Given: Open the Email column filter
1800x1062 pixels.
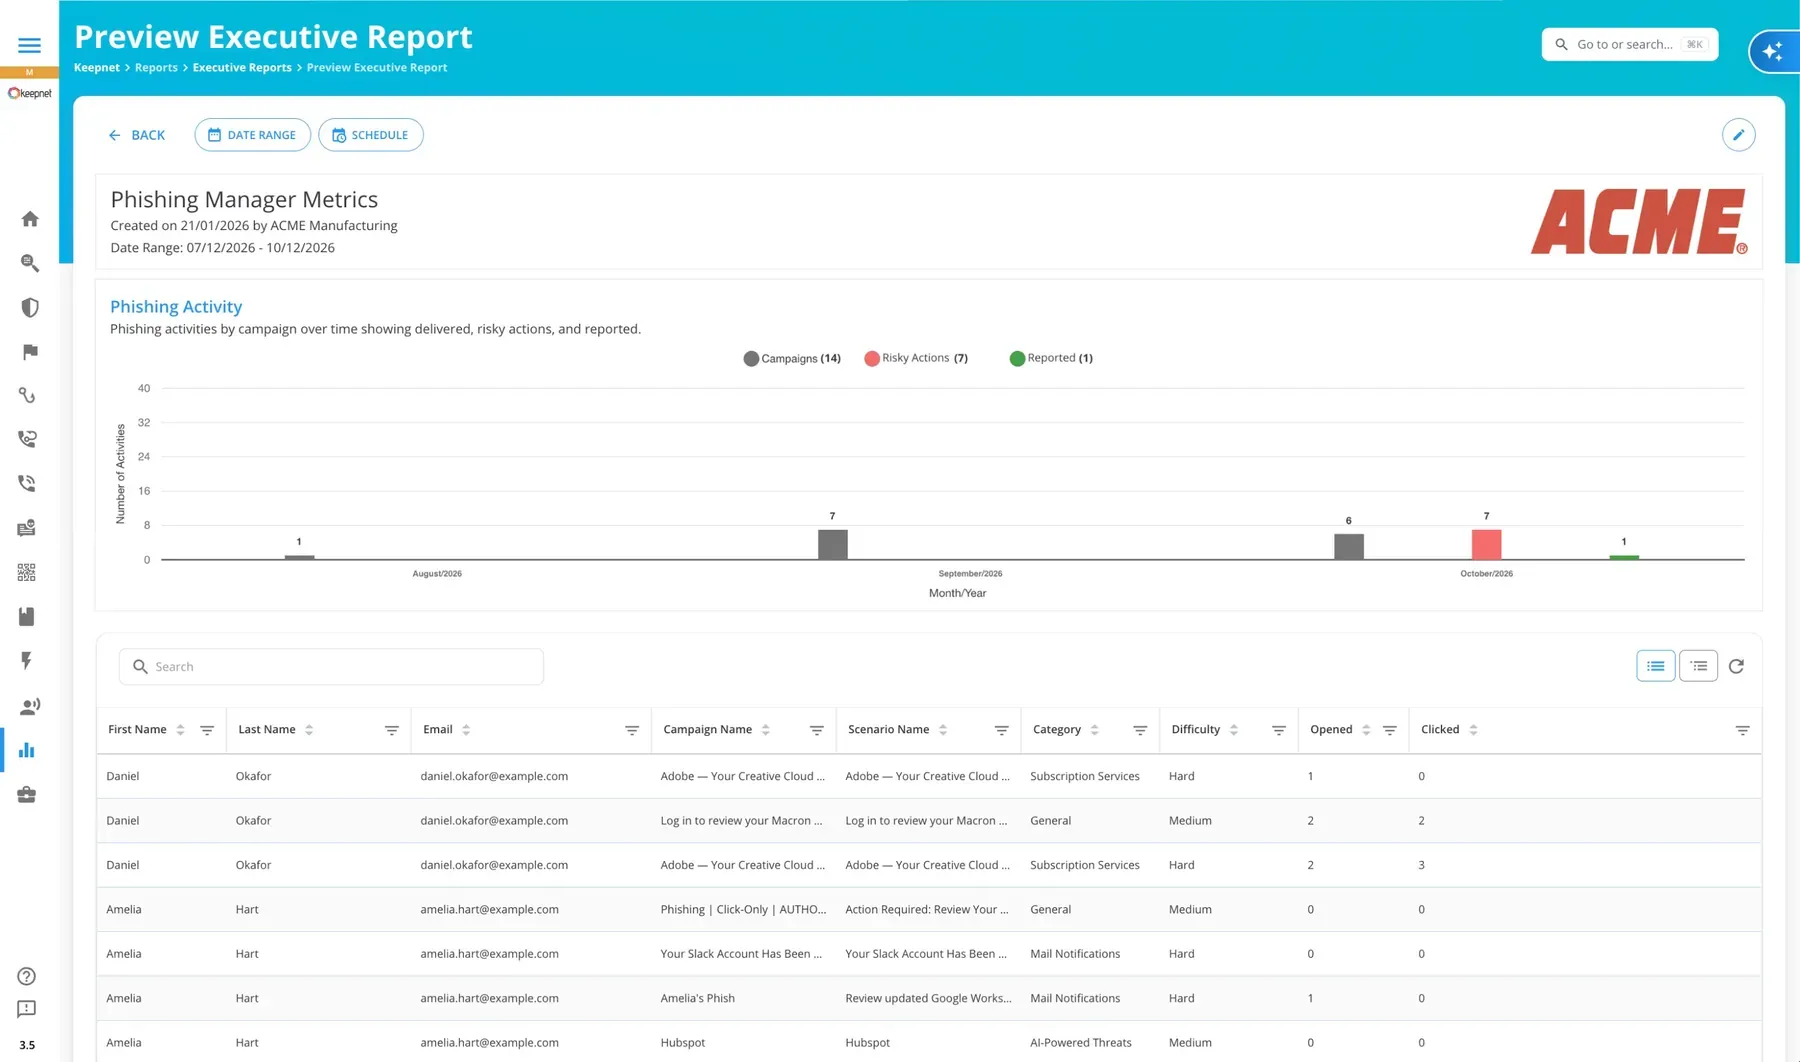Looking at the screenshot, I should coord(632,730).
